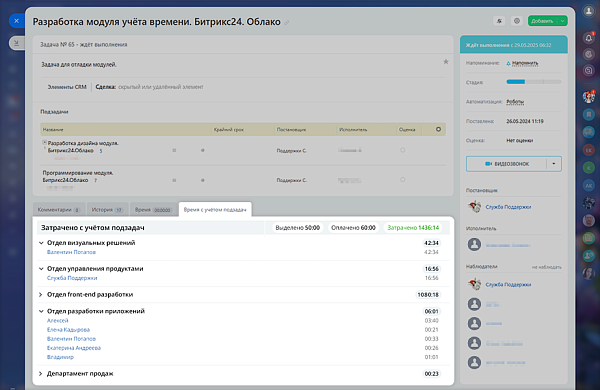Select rating circle for Разработка дизайна модуля

click(x=403, y=150)
